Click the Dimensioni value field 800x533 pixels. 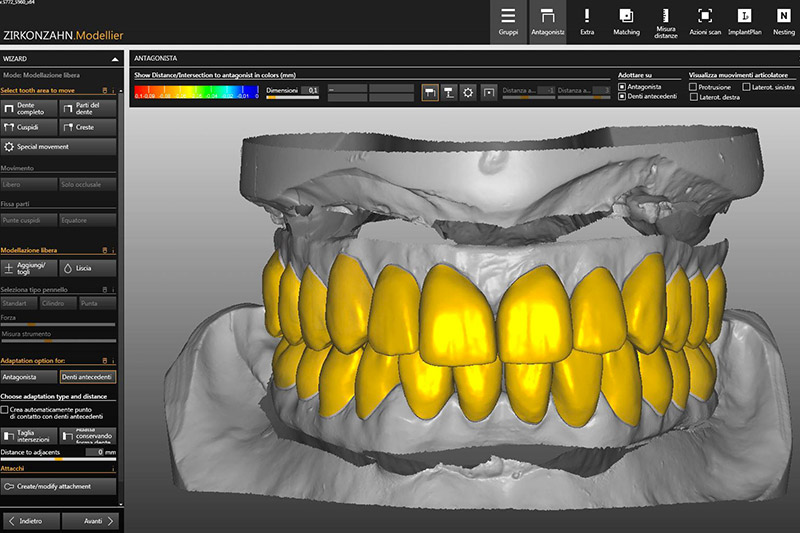point(310,90)
